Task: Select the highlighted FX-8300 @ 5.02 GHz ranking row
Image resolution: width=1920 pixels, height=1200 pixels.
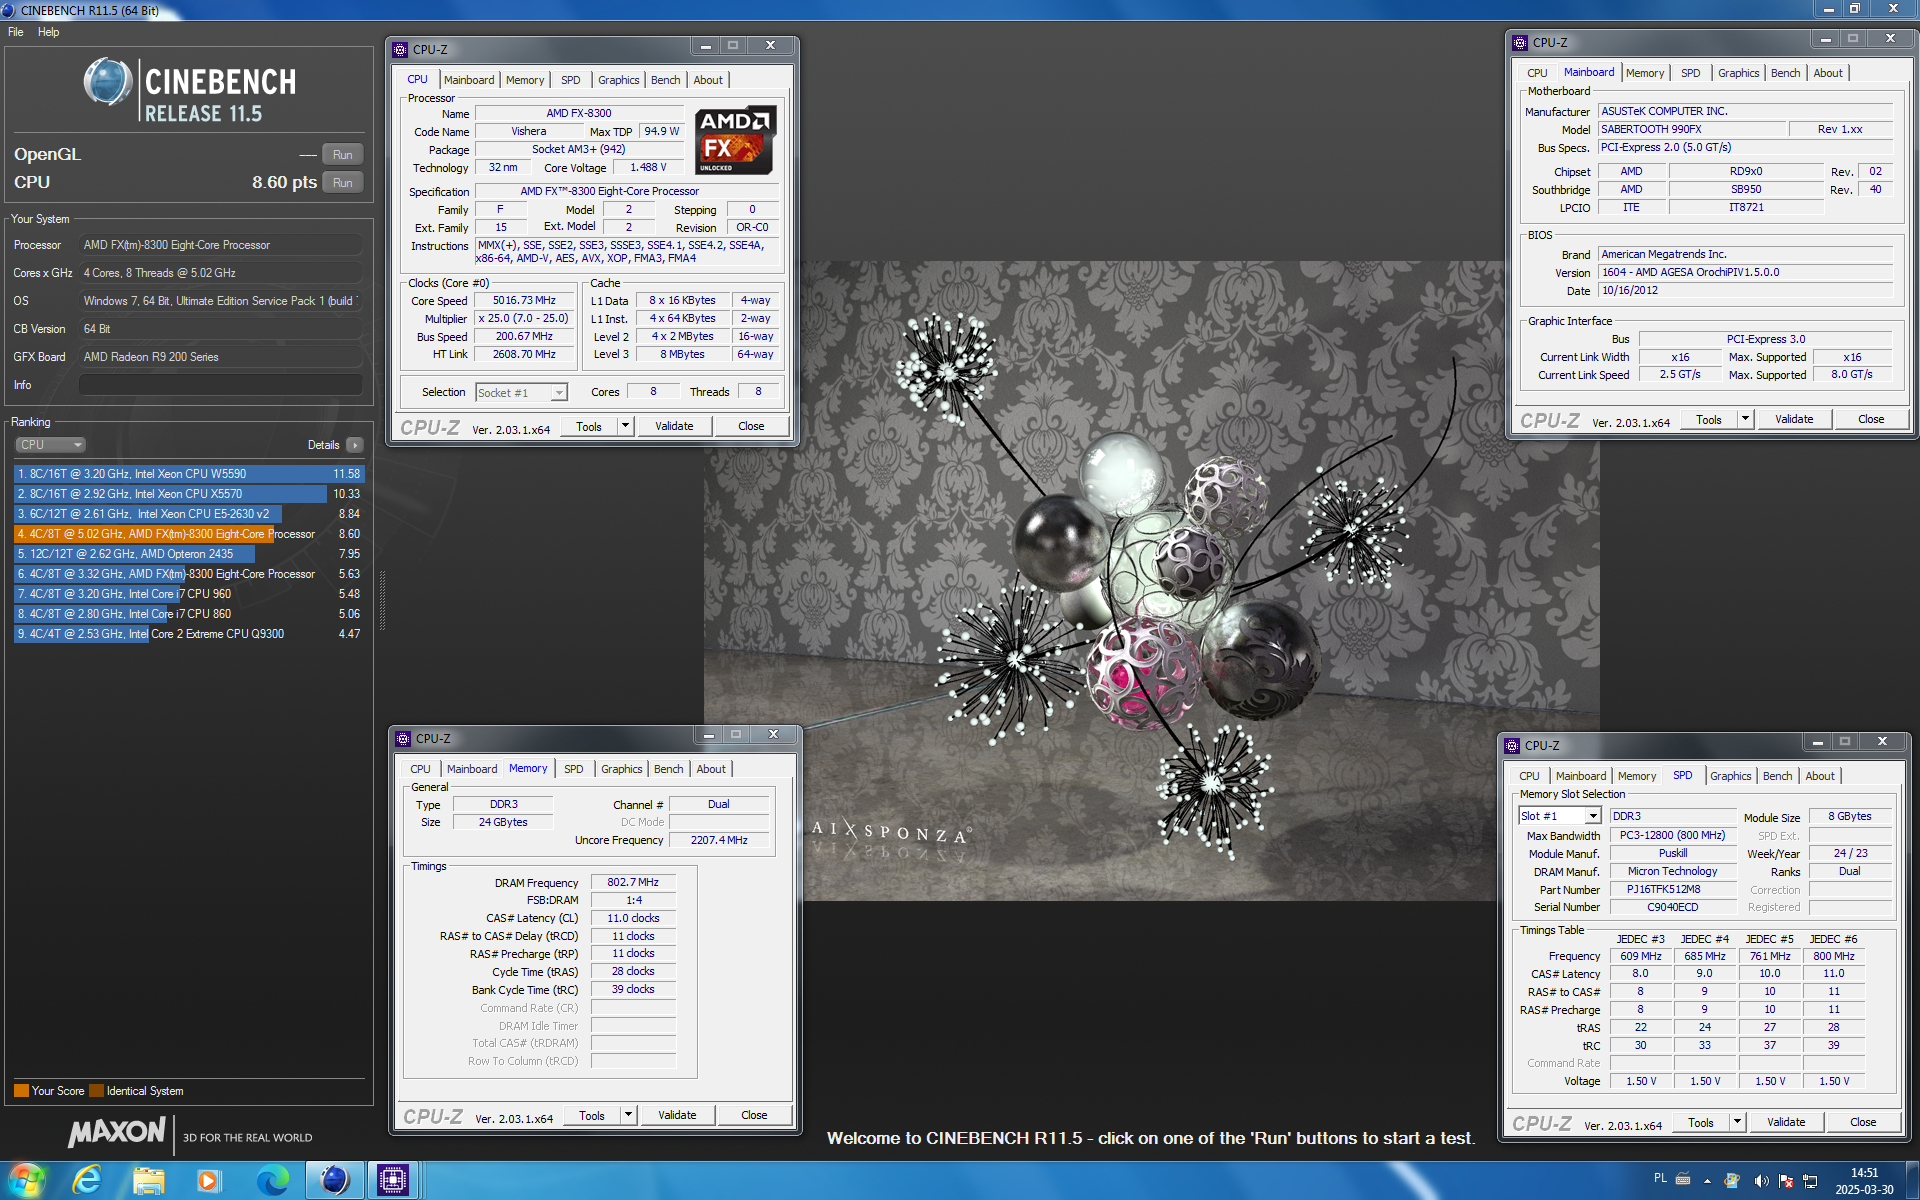Action: 189,534
